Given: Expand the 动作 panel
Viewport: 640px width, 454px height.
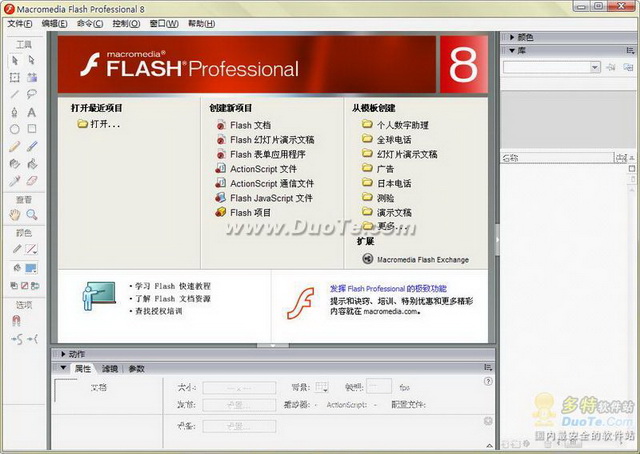Looking at the screenshot, I should [76, 353].
